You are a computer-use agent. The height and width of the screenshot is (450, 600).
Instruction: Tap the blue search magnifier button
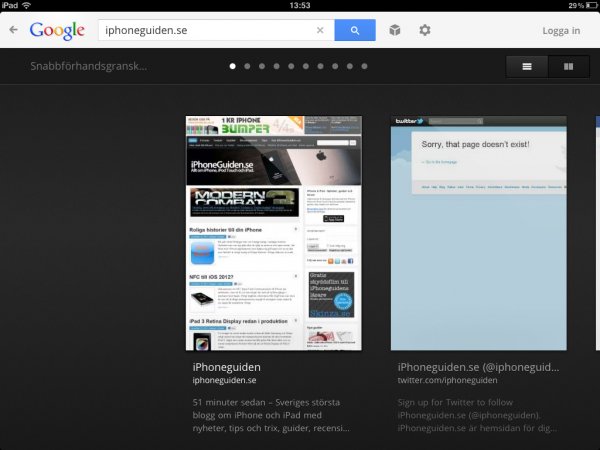[x=355, y=30]
